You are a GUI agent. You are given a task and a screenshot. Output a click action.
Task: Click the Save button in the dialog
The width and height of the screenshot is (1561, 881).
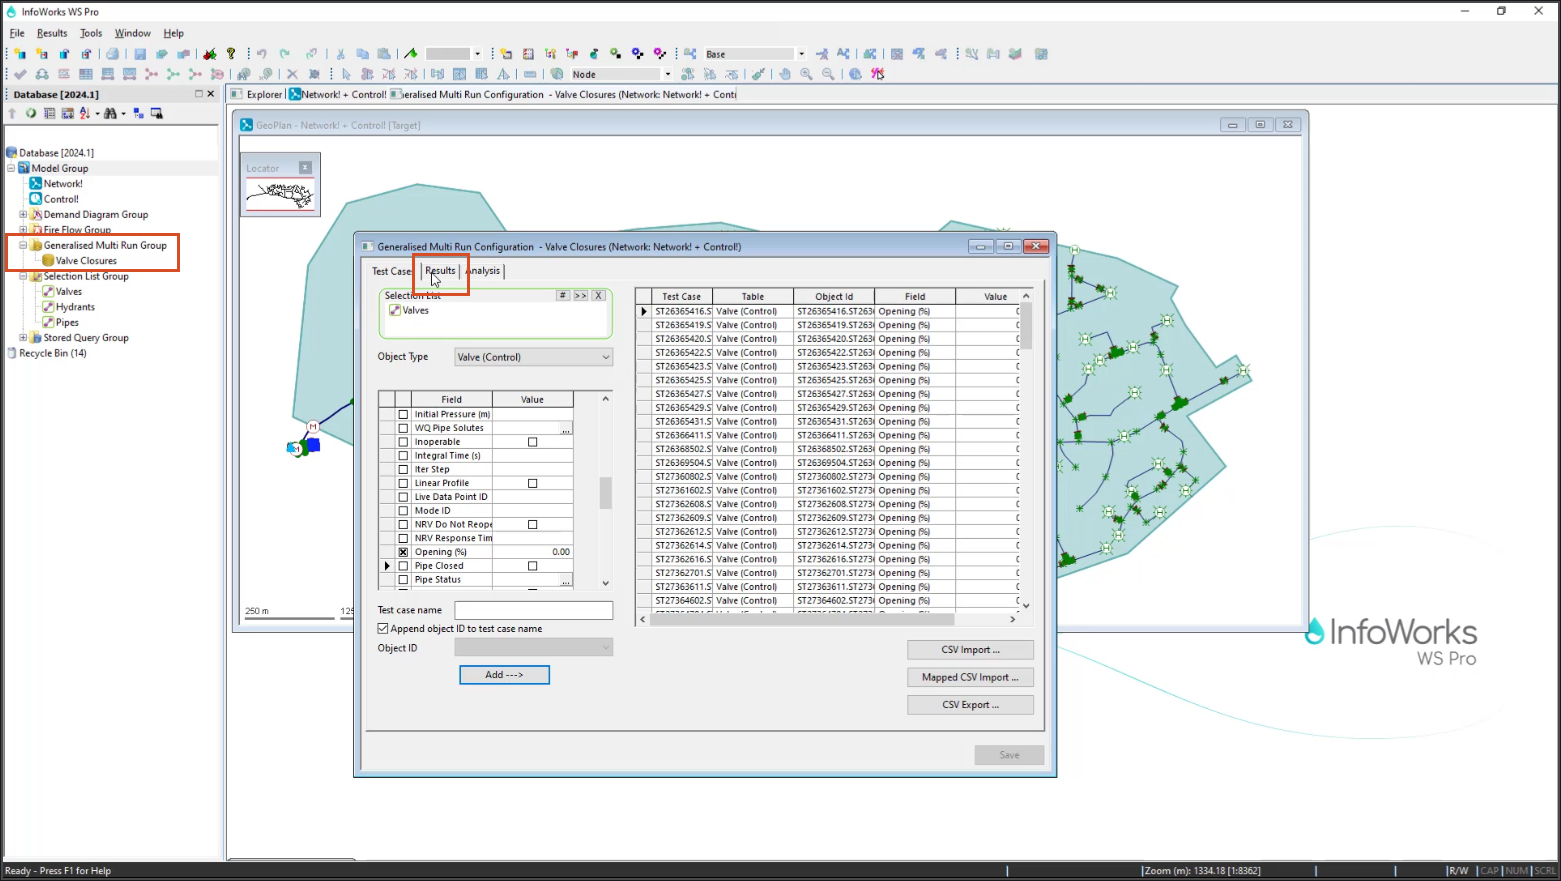pos(1009,755)
